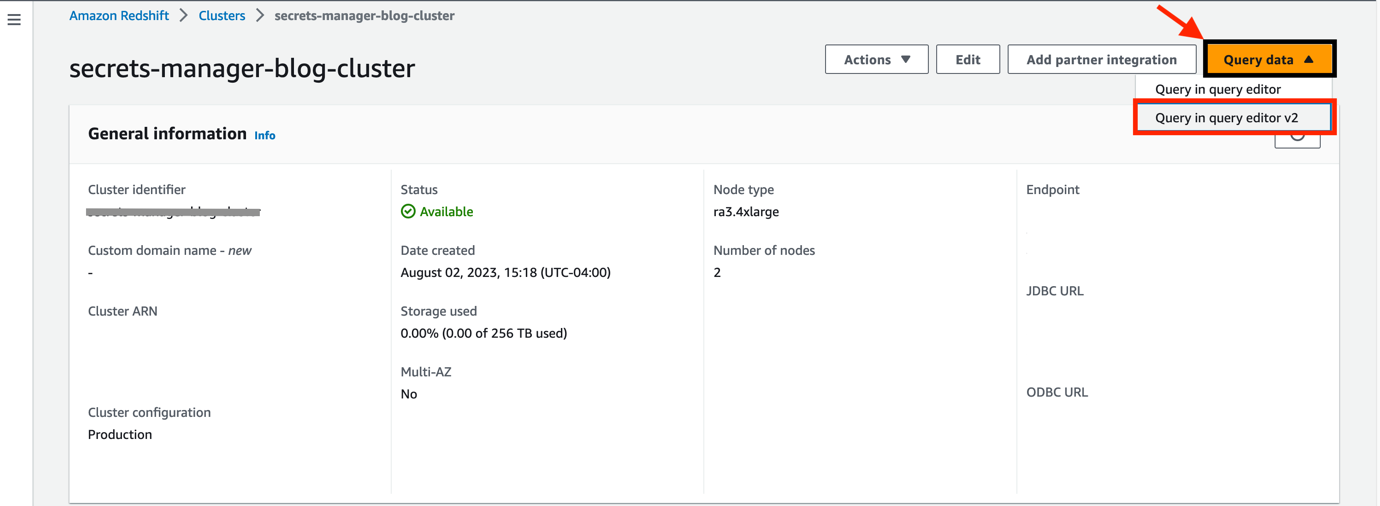Screen dimensions: 1380x506
Task: Click the Date created label
Action: point(438,250)
